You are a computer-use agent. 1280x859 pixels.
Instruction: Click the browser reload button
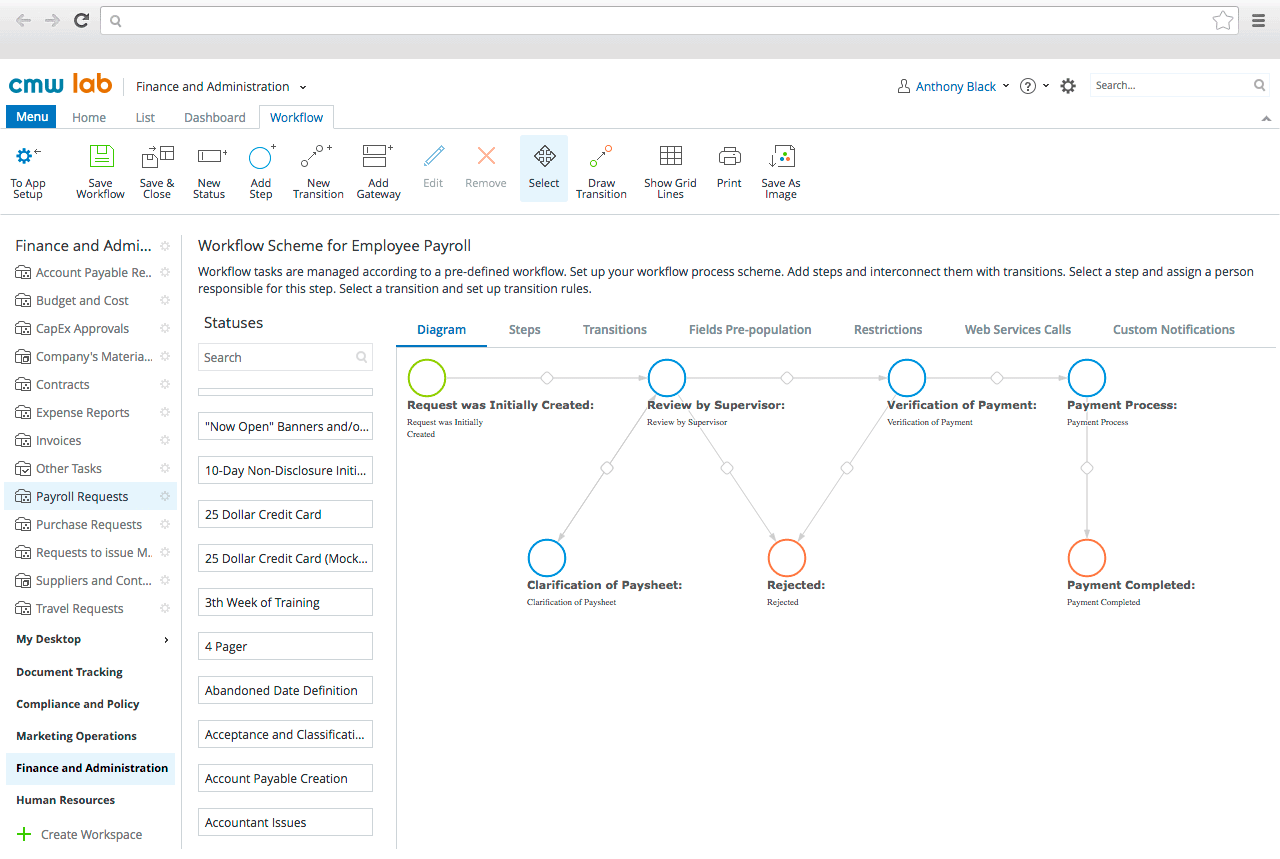[x=82, y=20]
